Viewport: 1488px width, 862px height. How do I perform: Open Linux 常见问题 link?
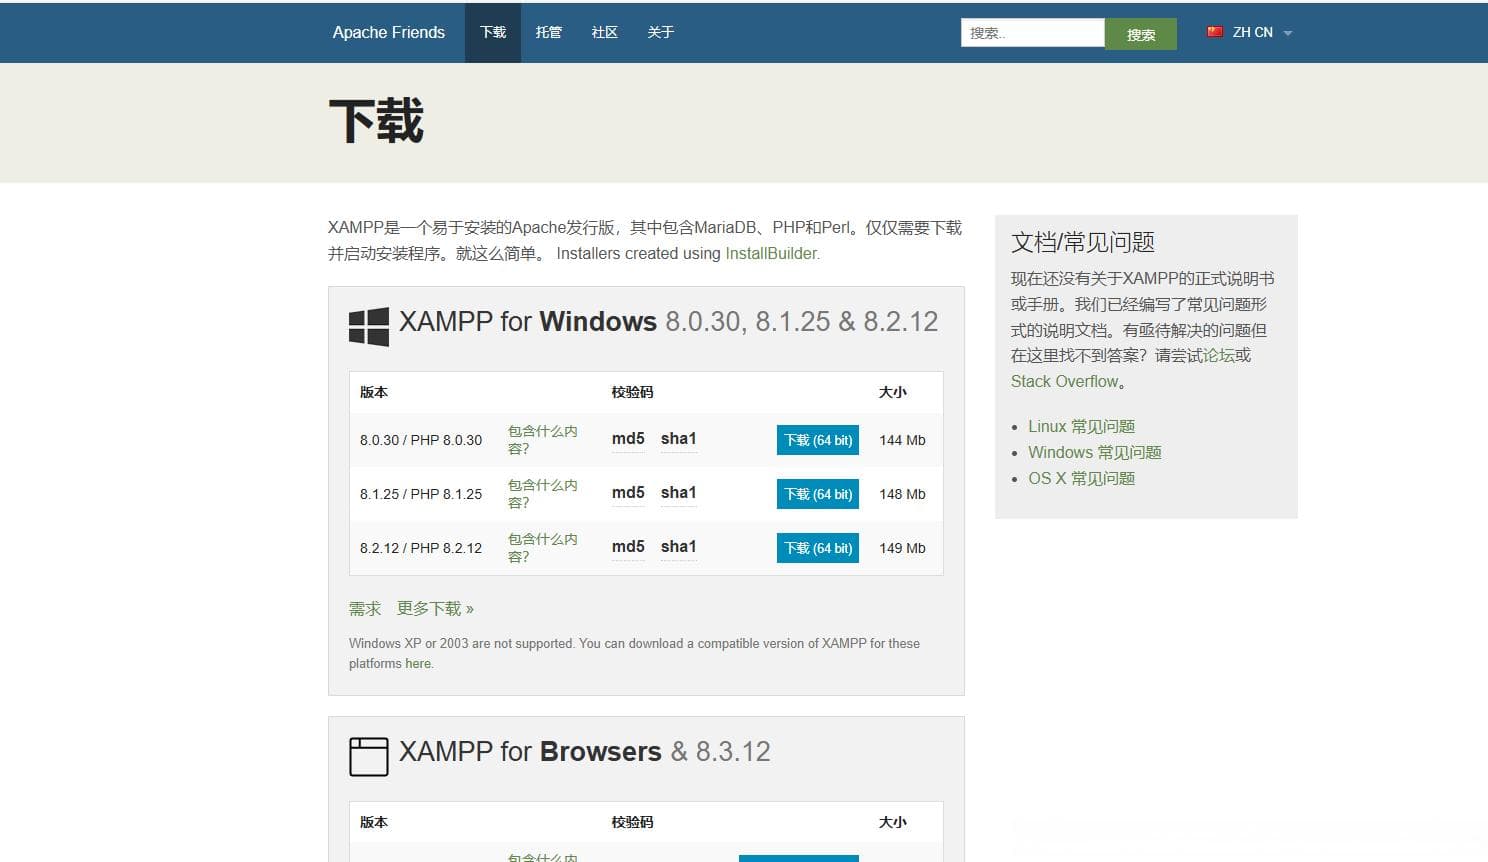[1081, 426]
